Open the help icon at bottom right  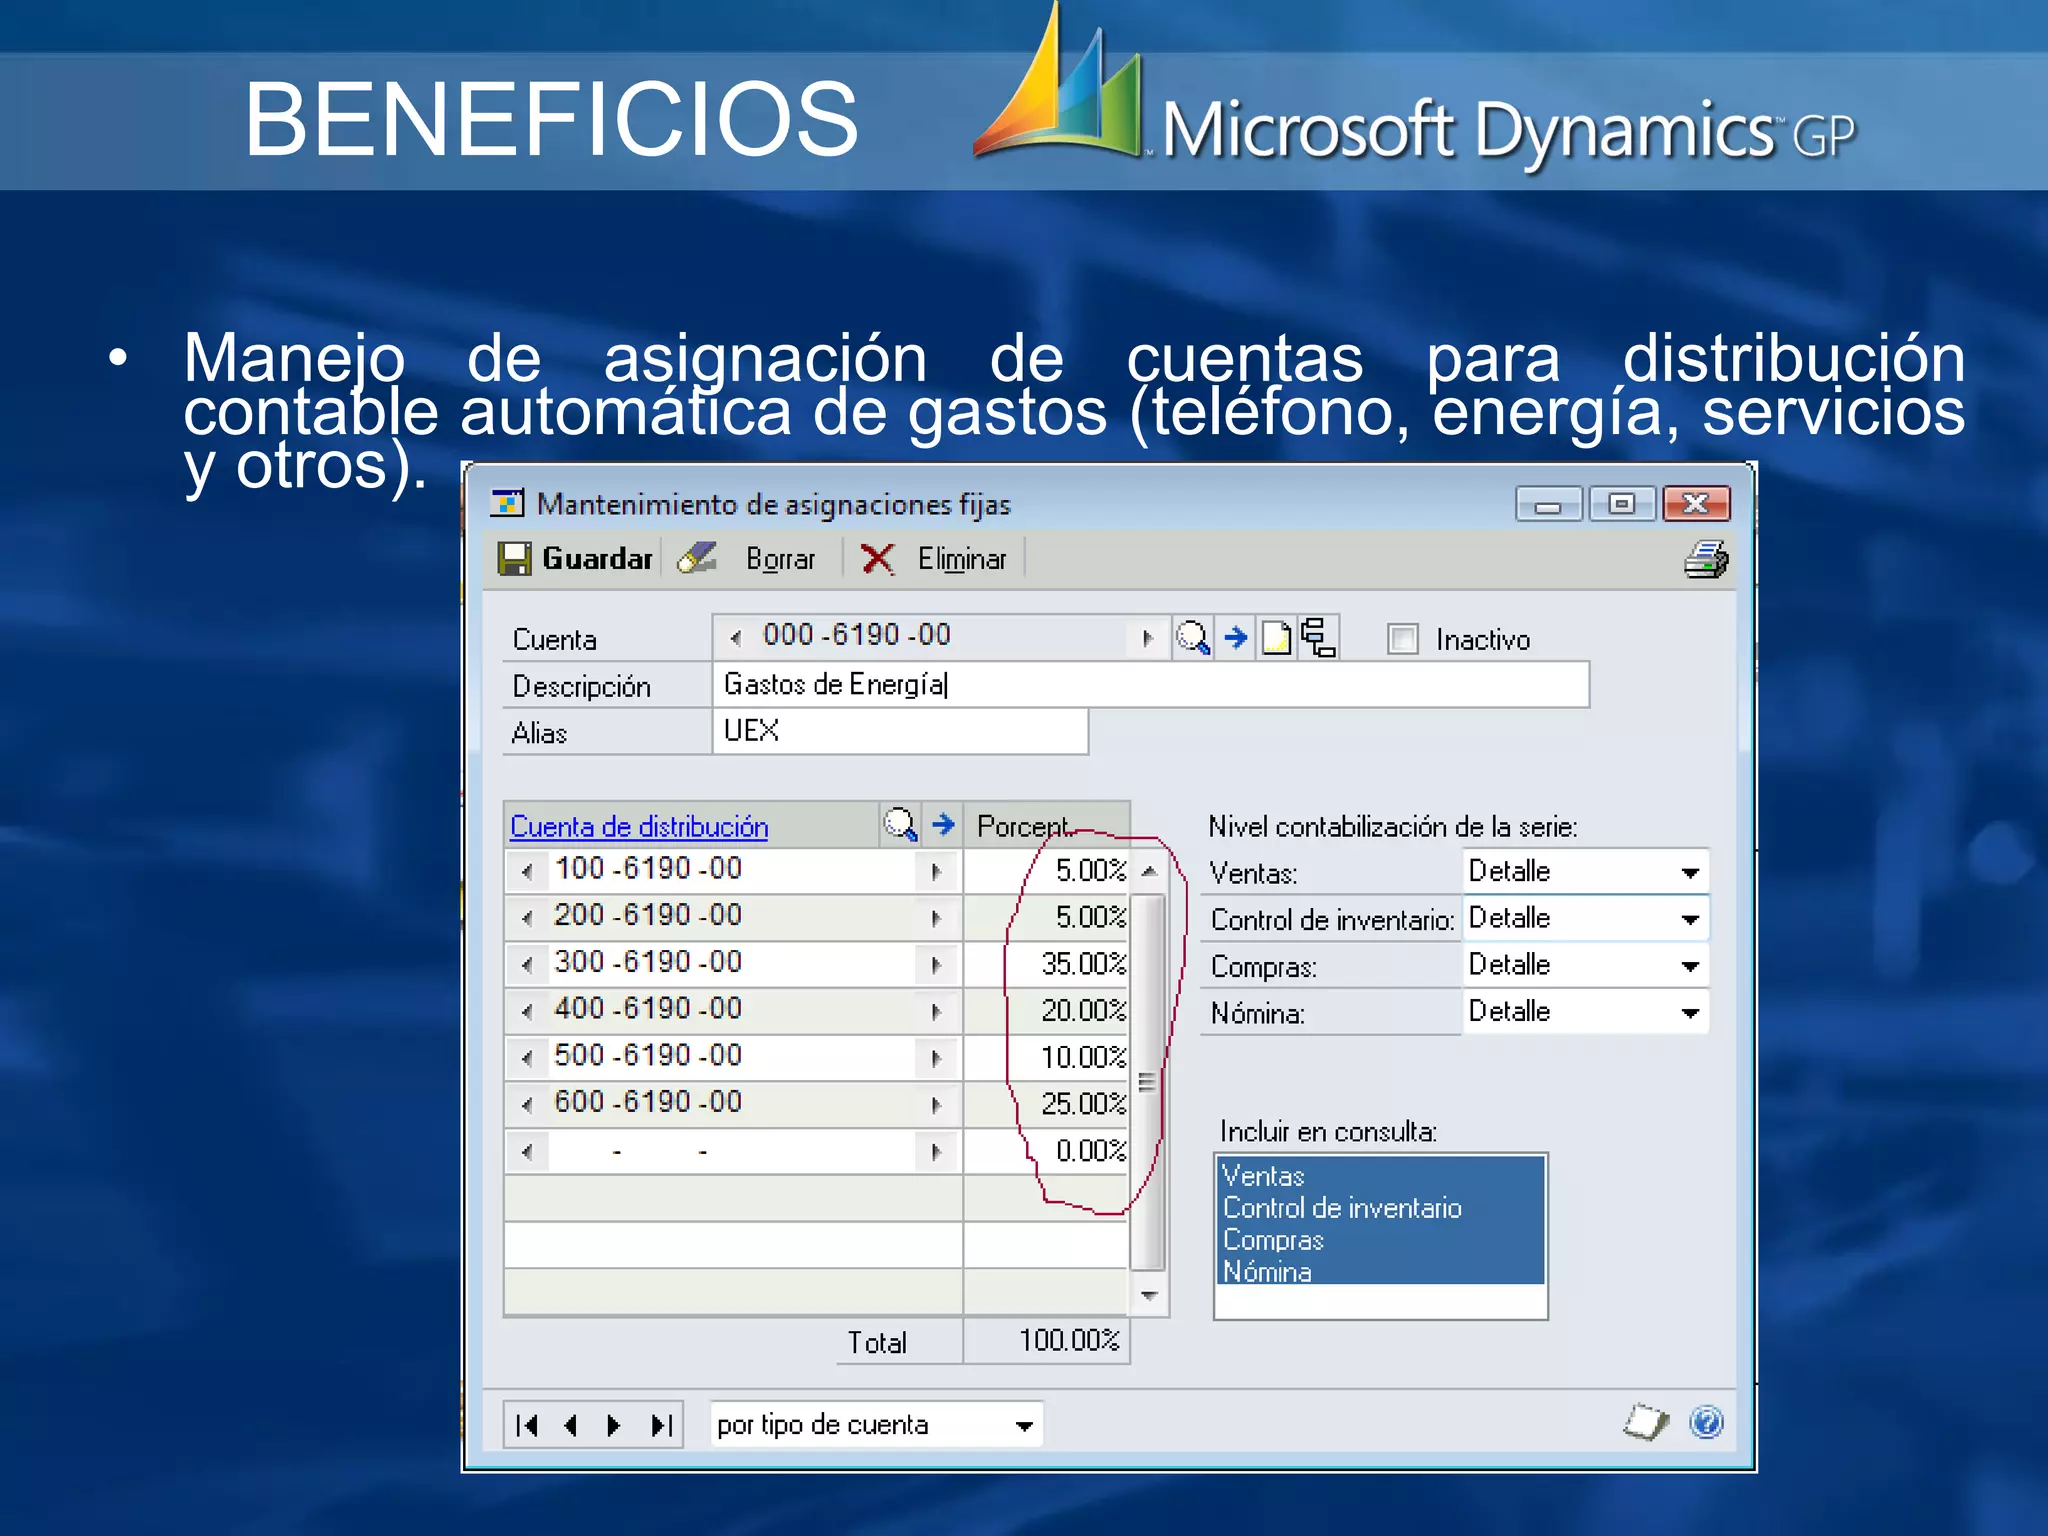(x=1706, y=1422)
